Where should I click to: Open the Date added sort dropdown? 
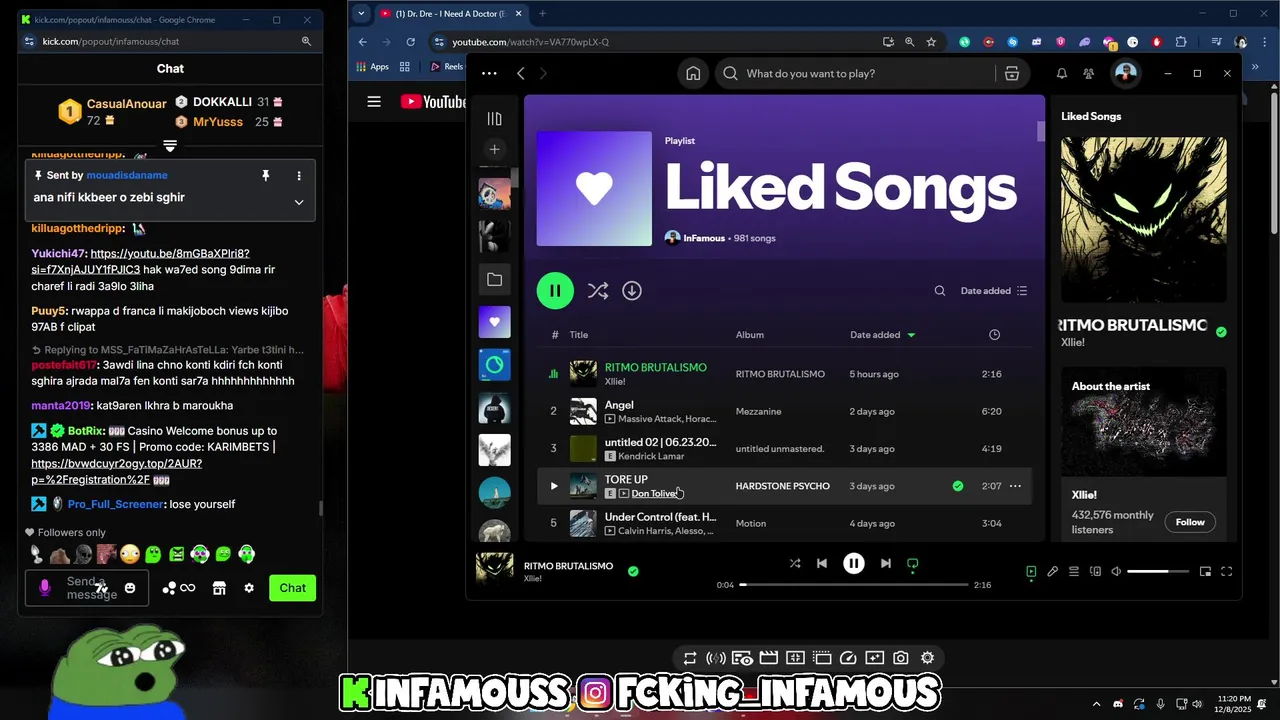point(994,291)
